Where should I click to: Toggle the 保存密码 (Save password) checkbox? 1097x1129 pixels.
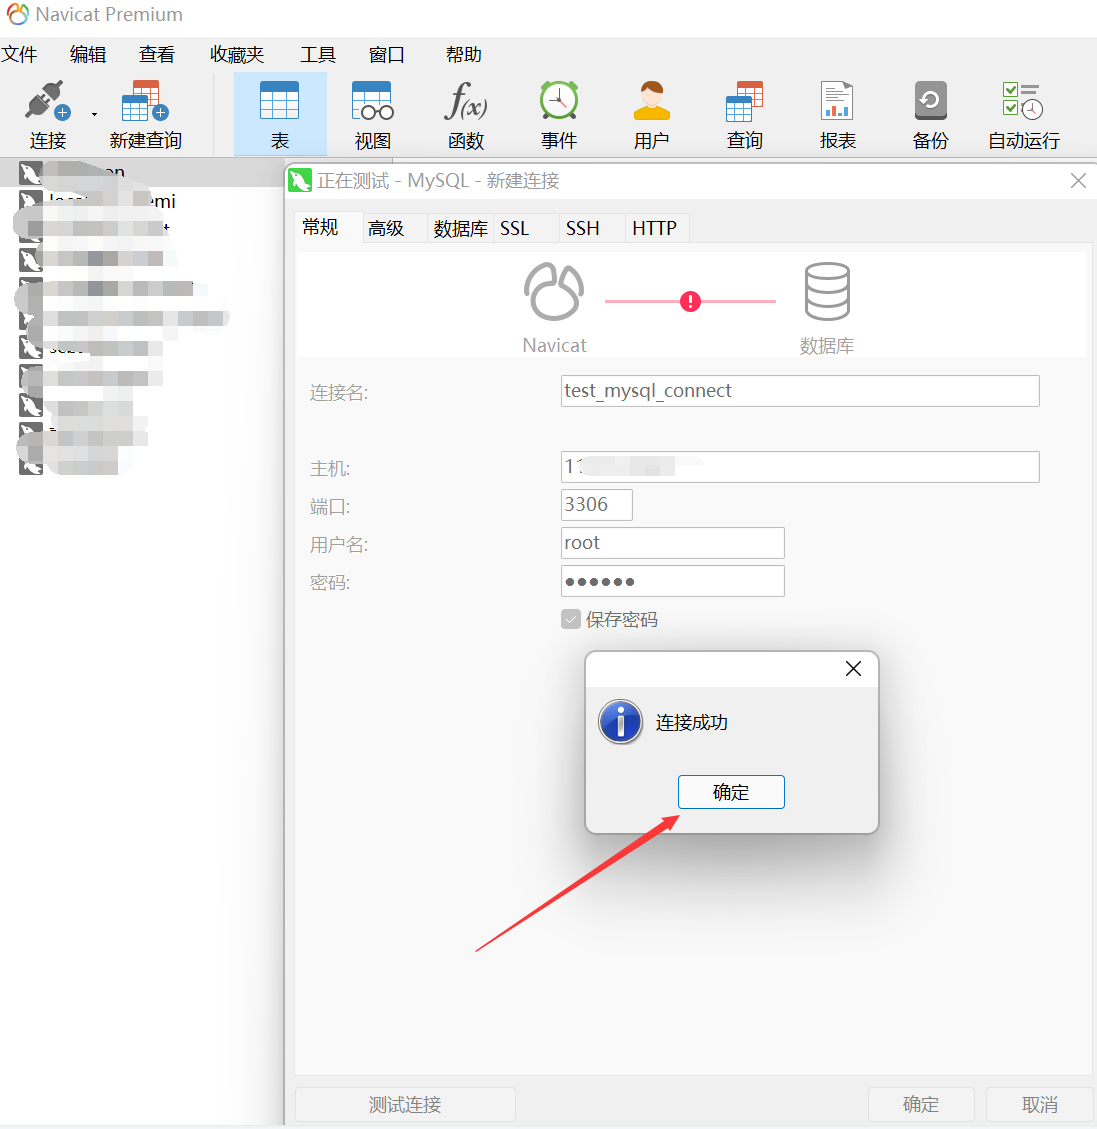pos(571,620)
